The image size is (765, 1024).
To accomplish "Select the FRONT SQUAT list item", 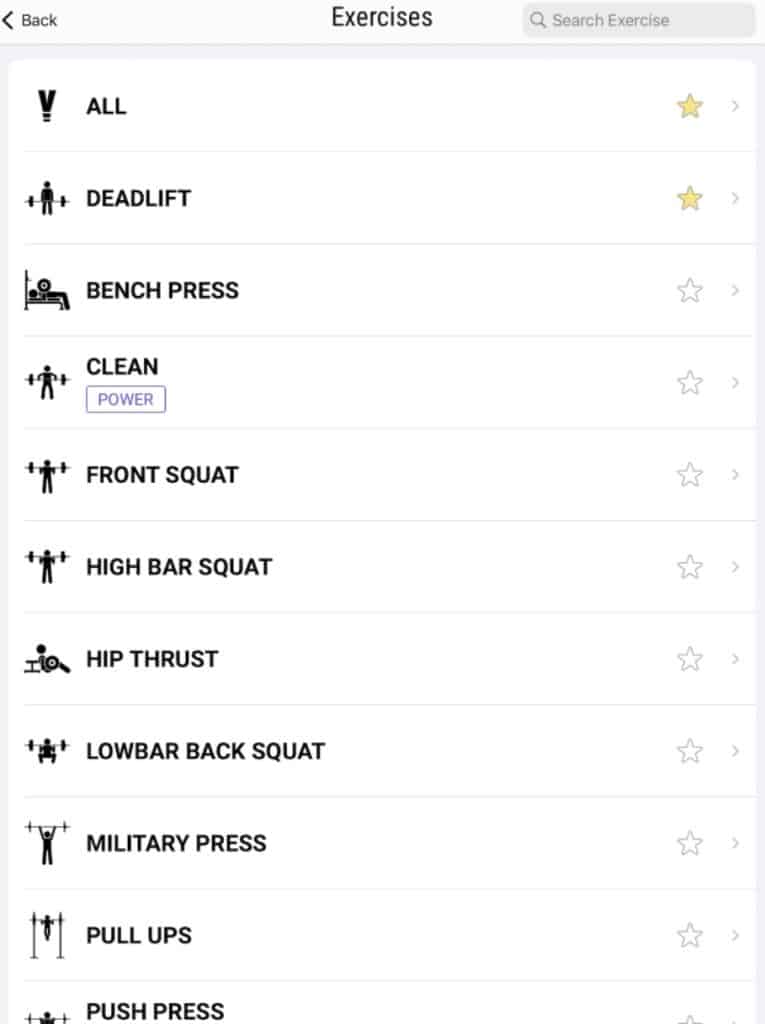I will tap(162, 475).
